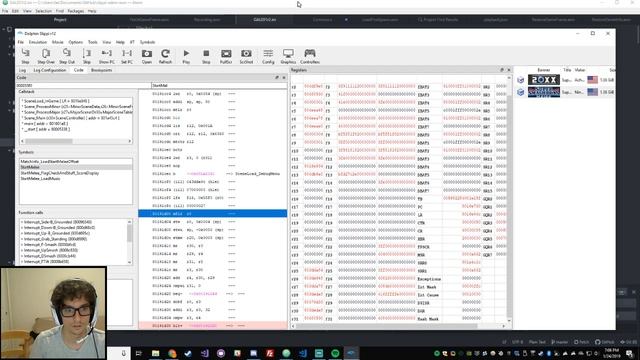Image resolution: width=640 pixels, height=360 pixels.
Task: Select the Scene_Main callstack entry
Action: coord(70,118)
